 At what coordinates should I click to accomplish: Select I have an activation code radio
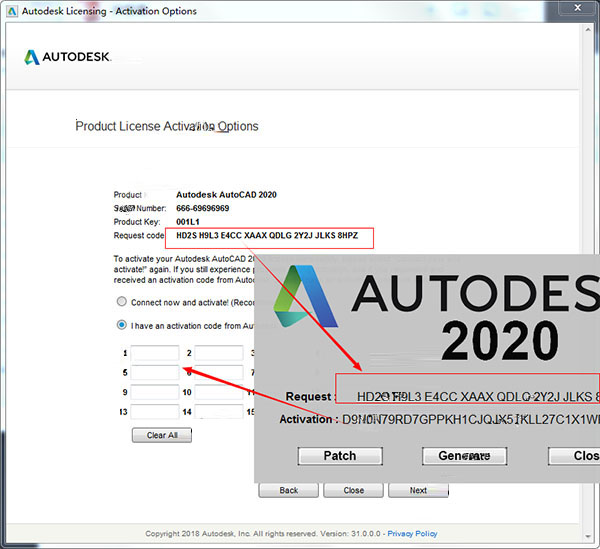click(x=122, y=325)
